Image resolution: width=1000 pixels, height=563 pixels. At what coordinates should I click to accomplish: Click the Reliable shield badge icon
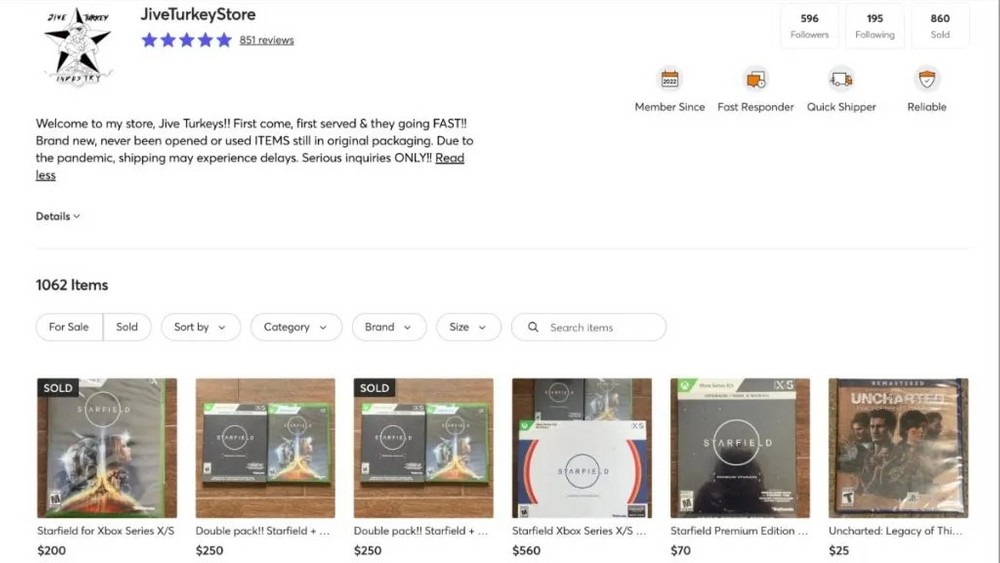tap(927, 79)
